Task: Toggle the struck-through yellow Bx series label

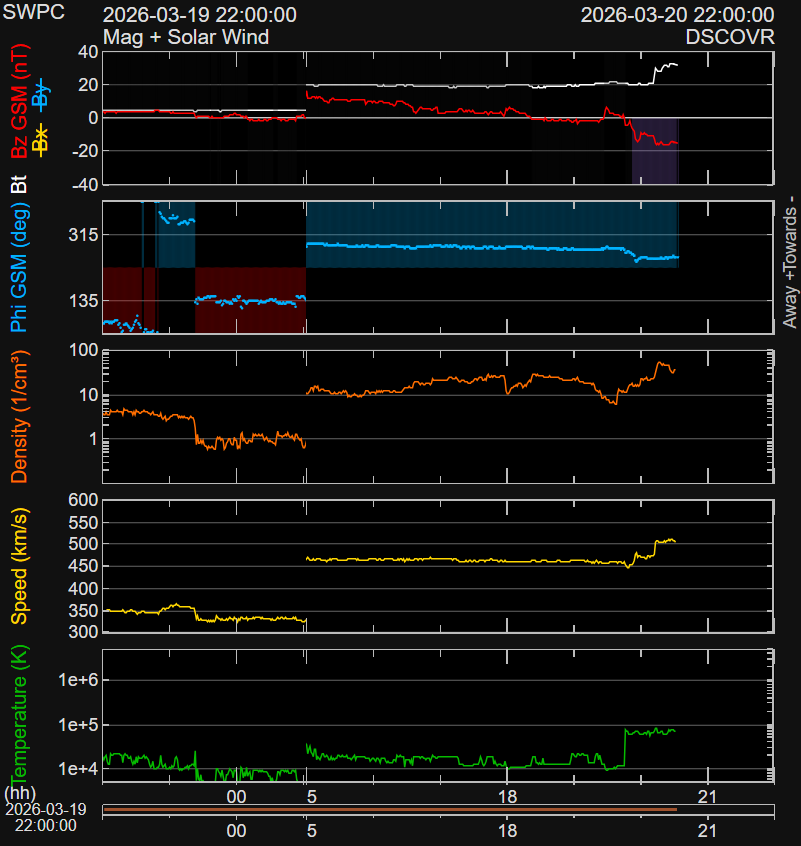Action: (41, 139)
